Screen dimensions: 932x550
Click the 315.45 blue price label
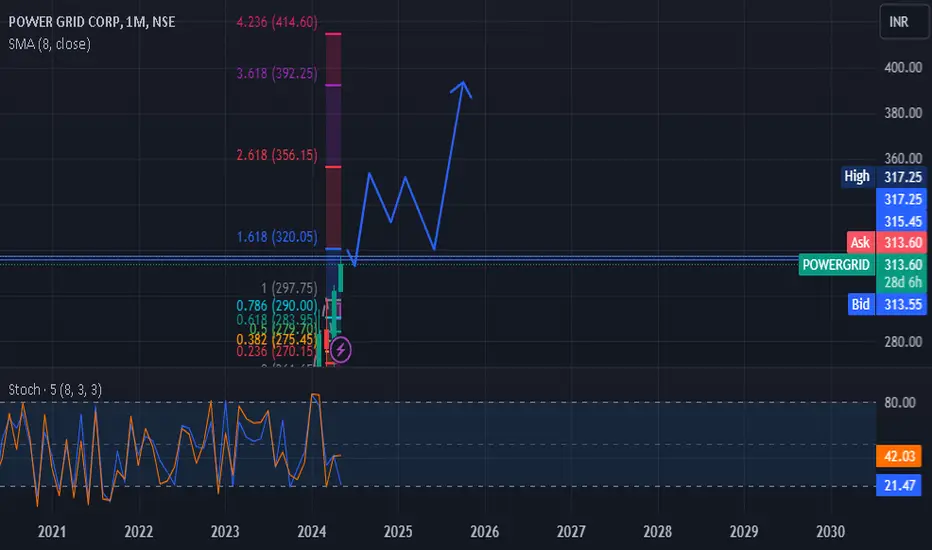pos(902,221)
